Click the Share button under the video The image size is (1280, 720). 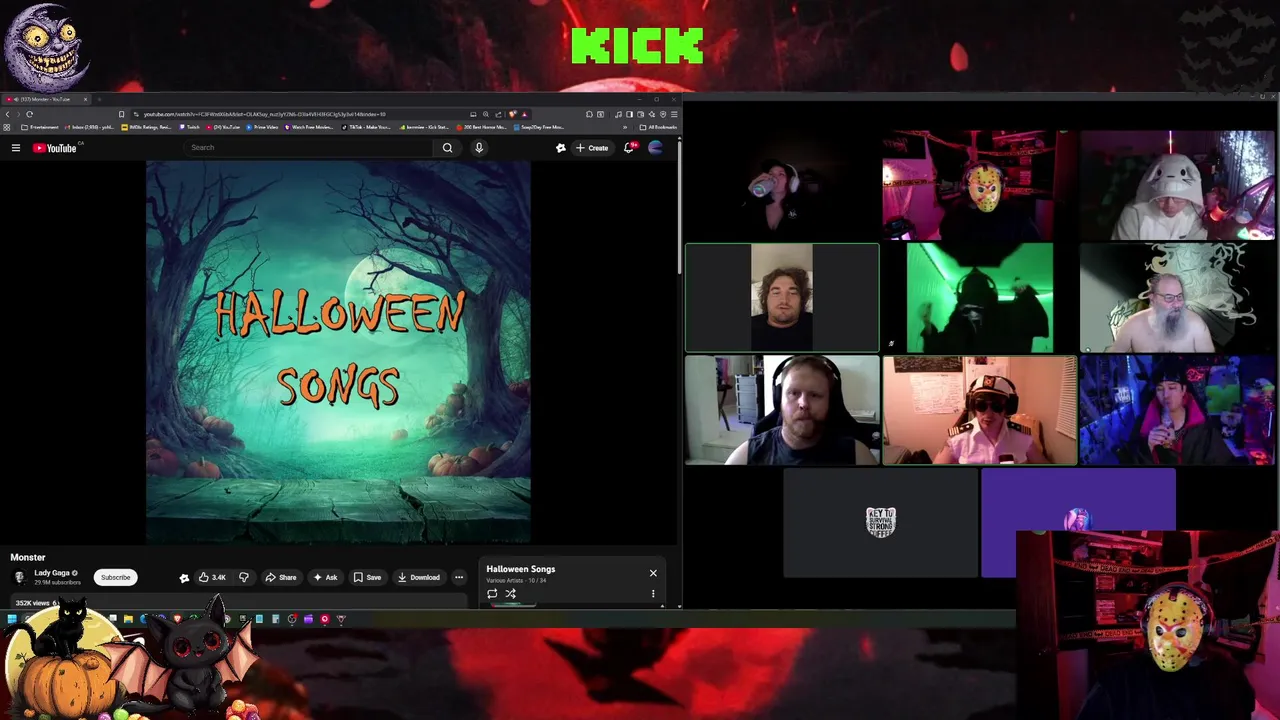pyautogui.click(x=280, y=577)
